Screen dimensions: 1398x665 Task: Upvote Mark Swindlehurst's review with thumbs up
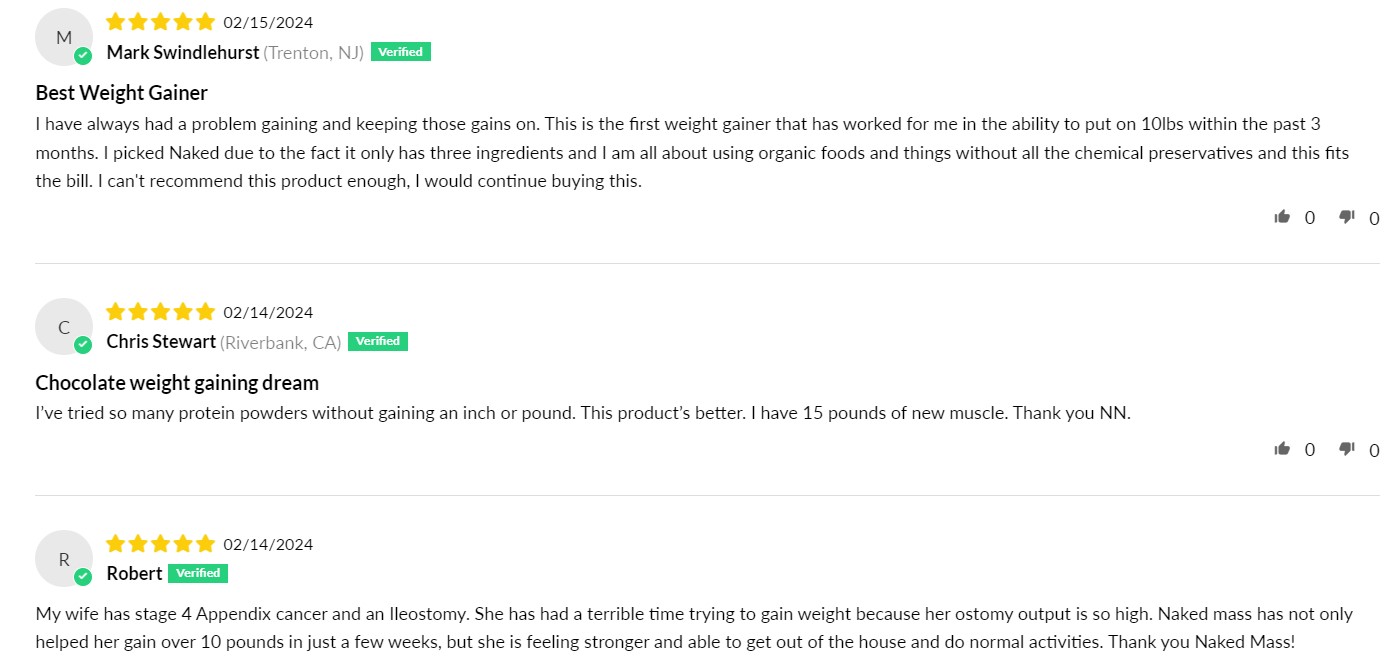pyautogui.click(x=1282, y=216)
